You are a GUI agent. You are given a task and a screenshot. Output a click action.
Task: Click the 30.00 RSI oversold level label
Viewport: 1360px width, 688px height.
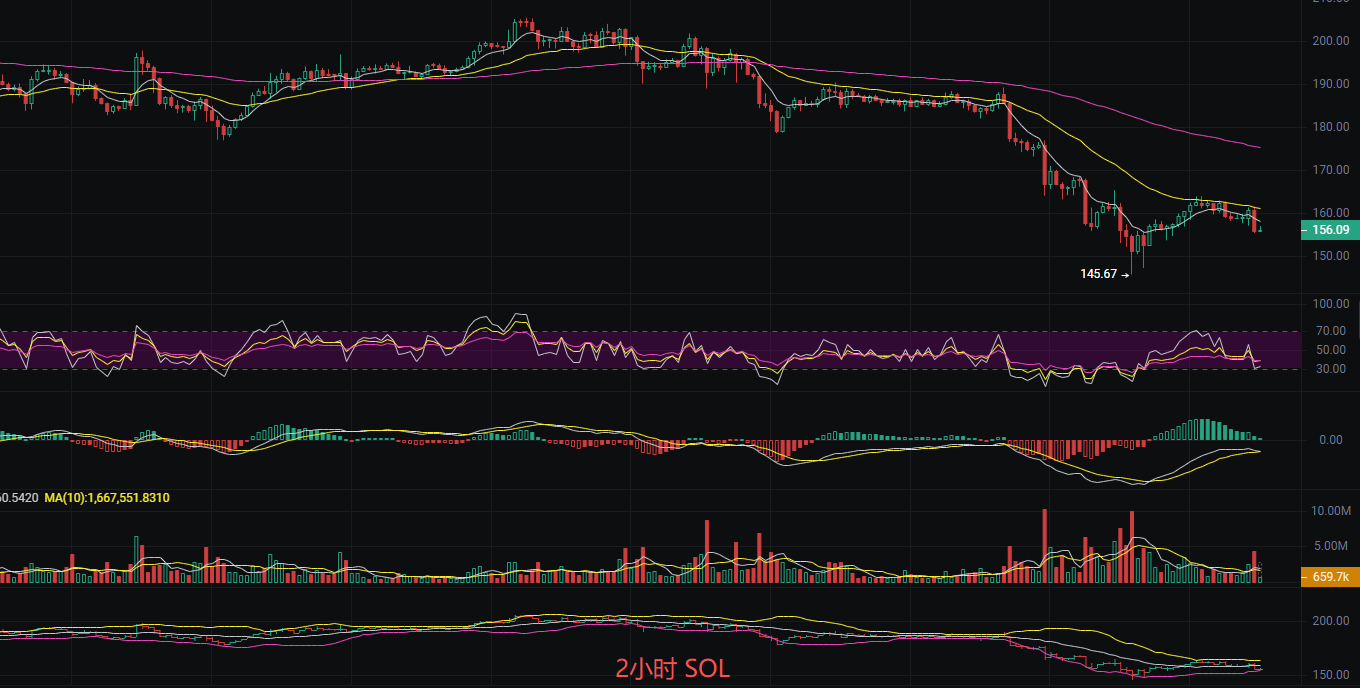1330,369
